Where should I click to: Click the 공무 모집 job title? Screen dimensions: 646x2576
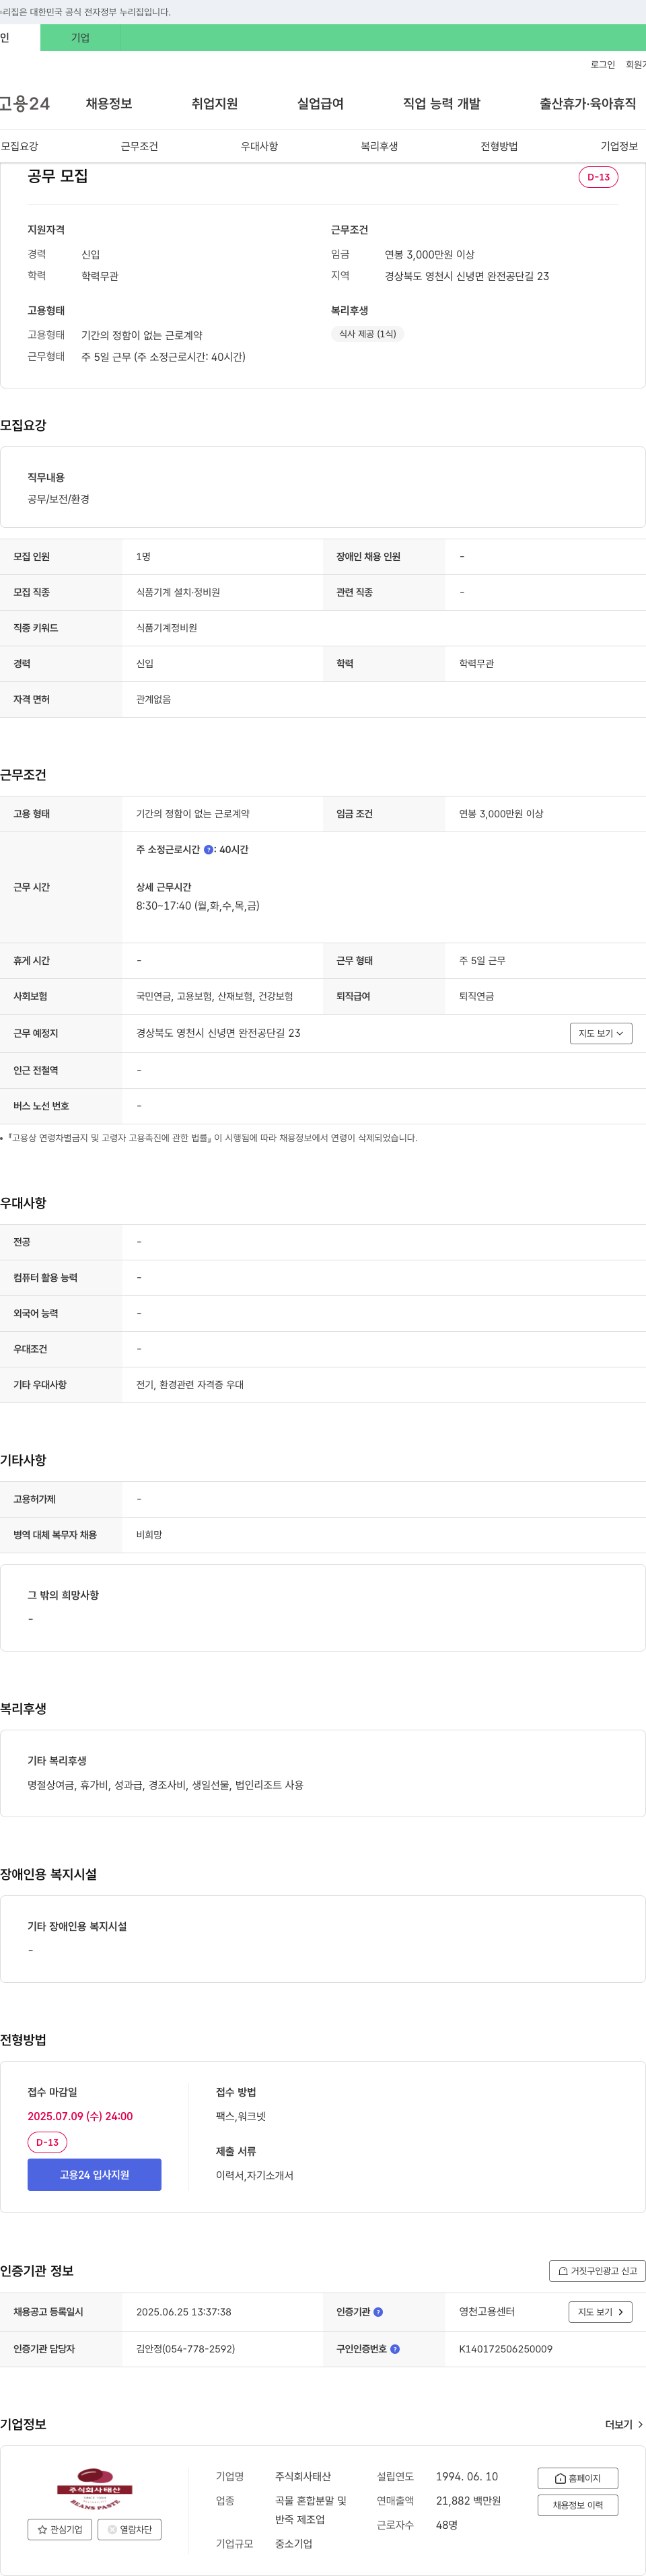[58, 176]
